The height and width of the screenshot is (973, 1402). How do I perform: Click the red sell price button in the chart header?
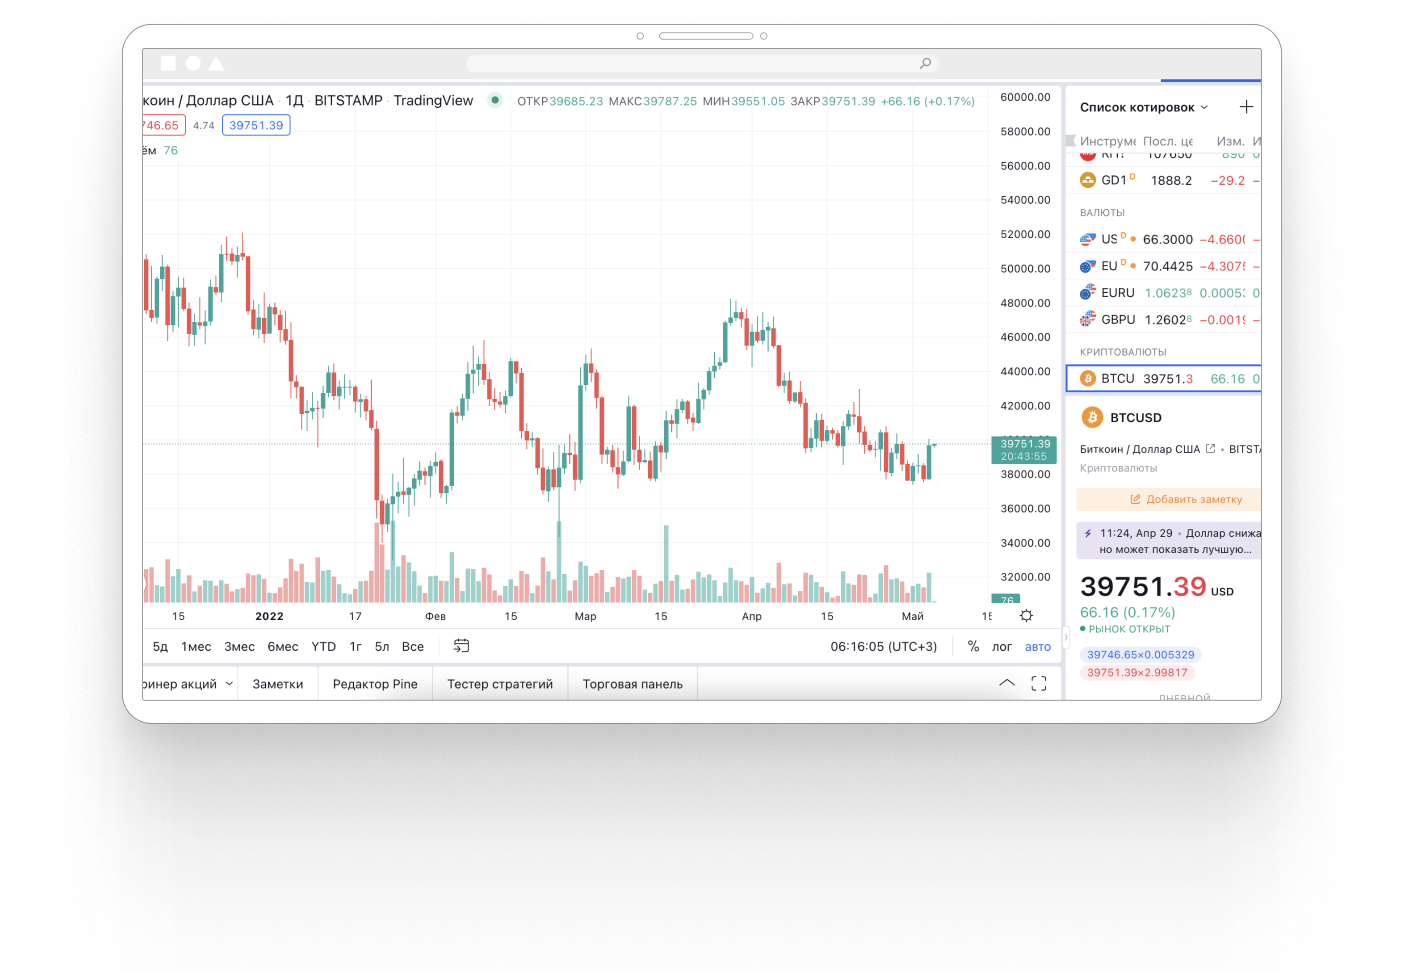163,125
